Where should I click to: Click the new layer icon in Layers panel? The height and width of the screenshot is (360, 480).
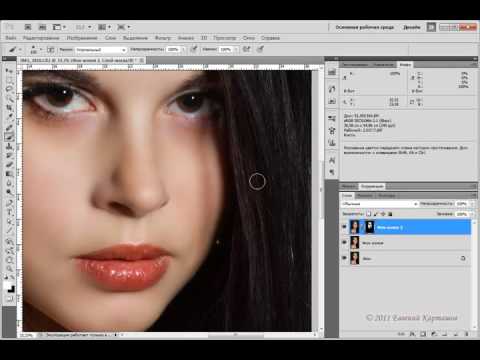455,333
